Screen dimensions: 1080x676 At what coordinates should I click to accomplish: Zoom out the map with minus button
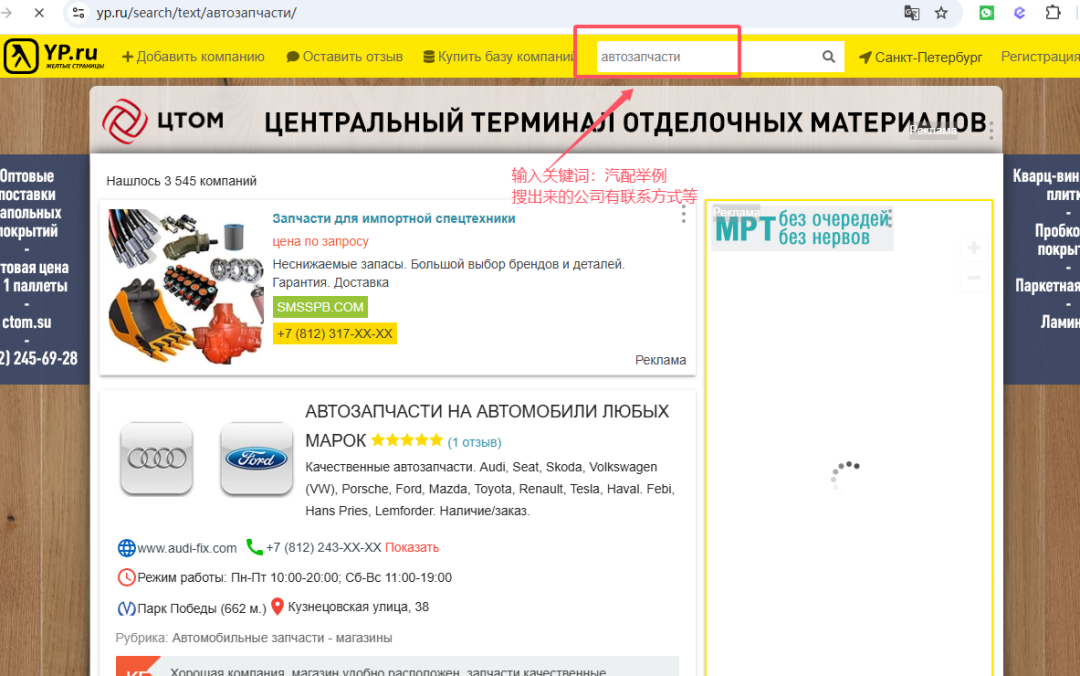click(x=973, y=278)
